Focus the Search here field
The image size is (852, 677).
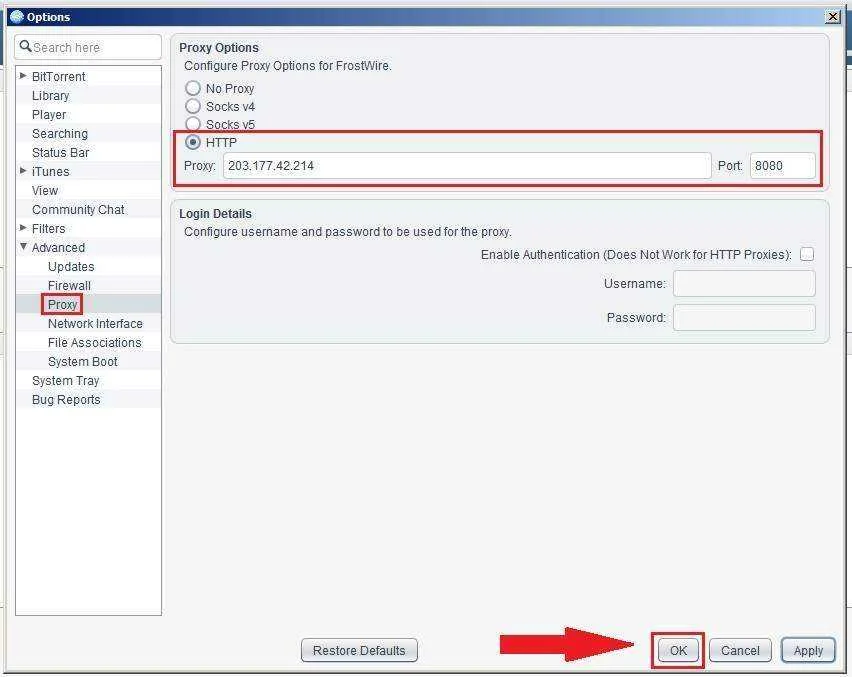[88, 47]
